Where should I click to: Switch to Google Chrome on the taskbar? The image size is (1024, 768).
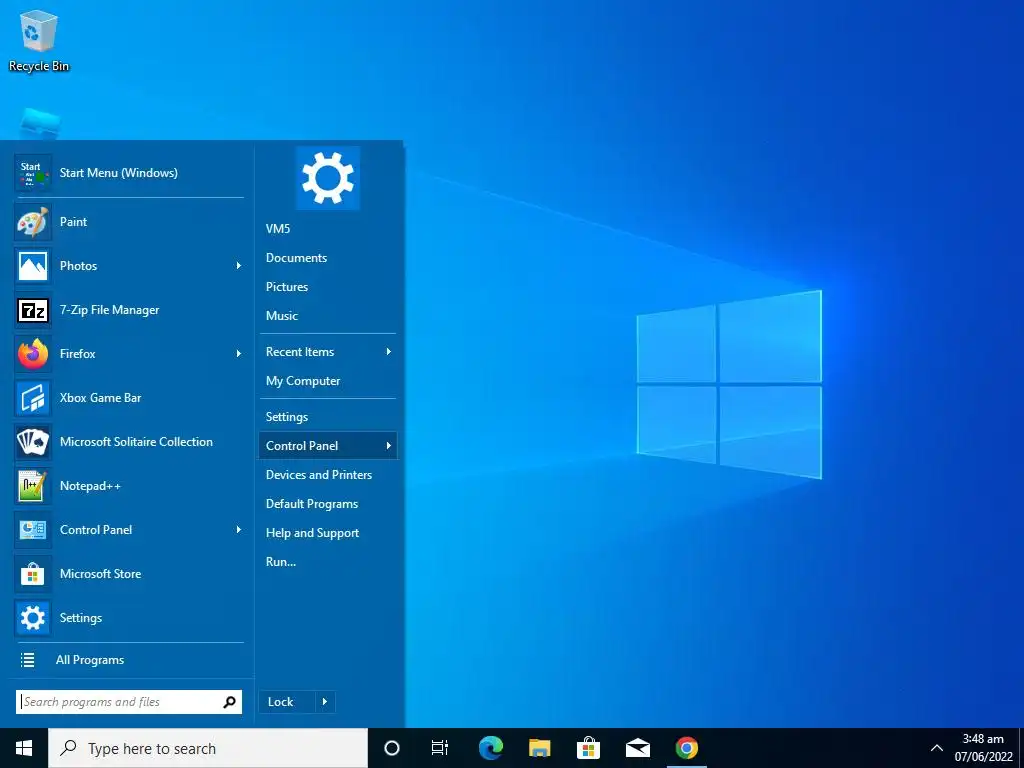(686, 748)
